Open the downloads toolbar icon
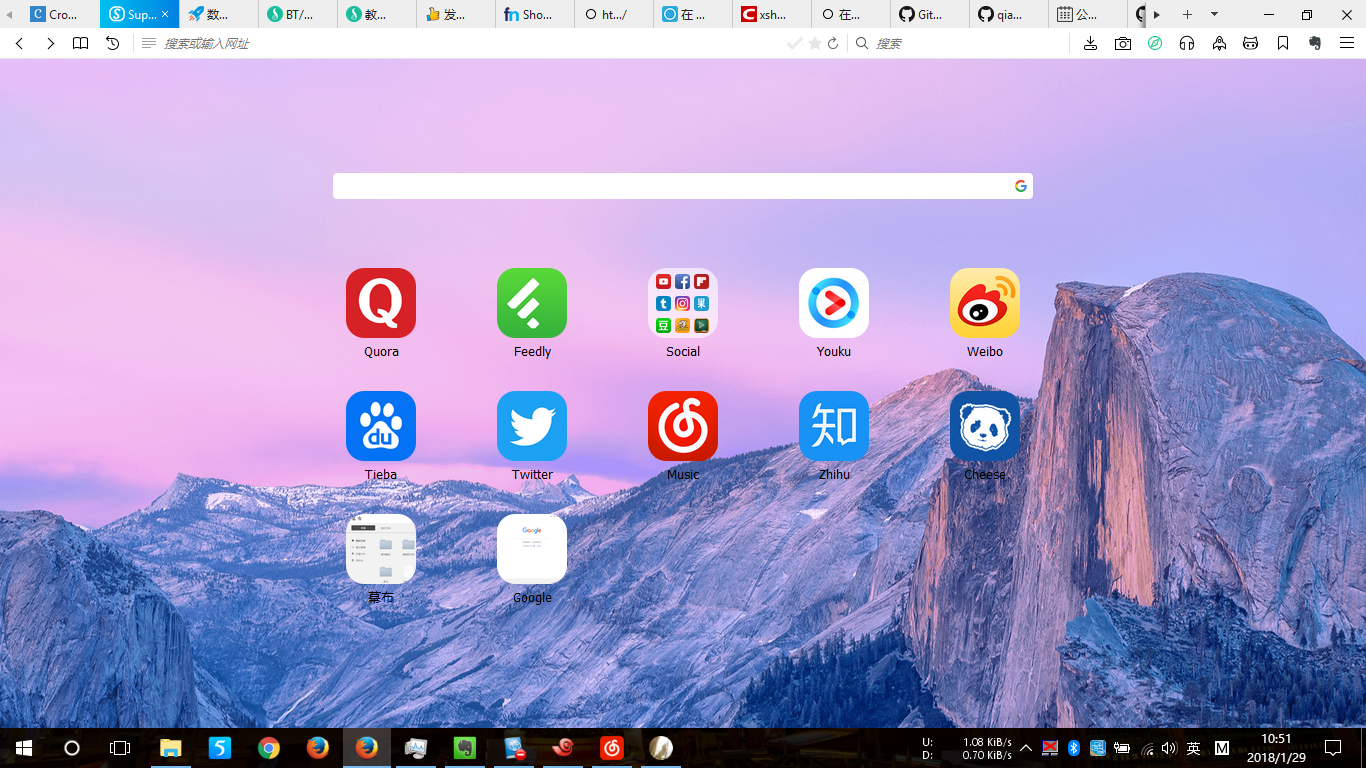The width and height of the screenshot is (1366, 768). 1091,44
